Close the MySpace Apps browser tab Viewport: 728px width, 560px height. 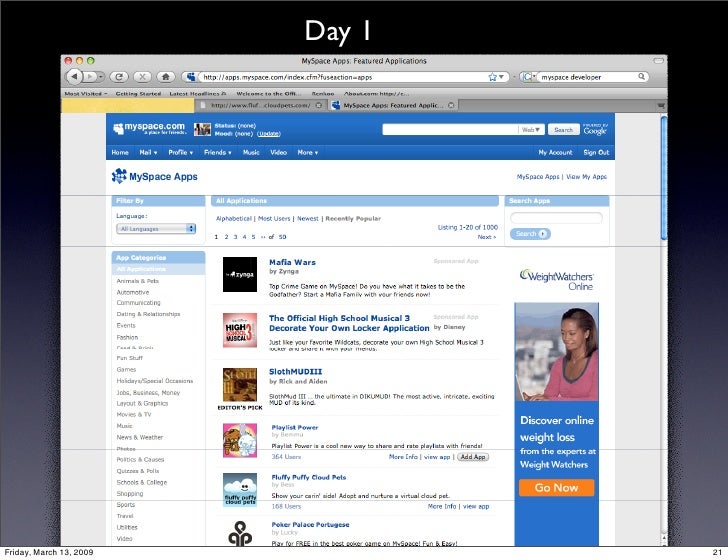click(x=451, y=105)
